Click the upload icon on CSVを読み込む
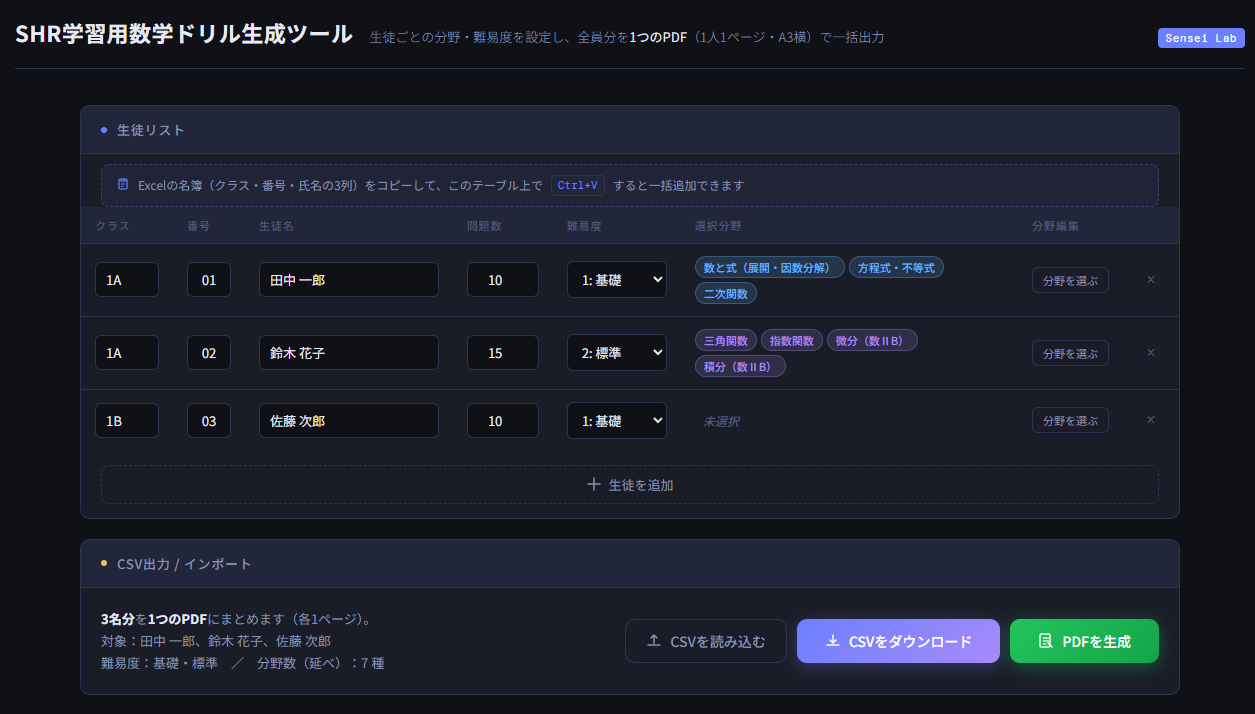Image resolution: width=1255 pixels, height=714 pixels. click(x=654, y=641)
